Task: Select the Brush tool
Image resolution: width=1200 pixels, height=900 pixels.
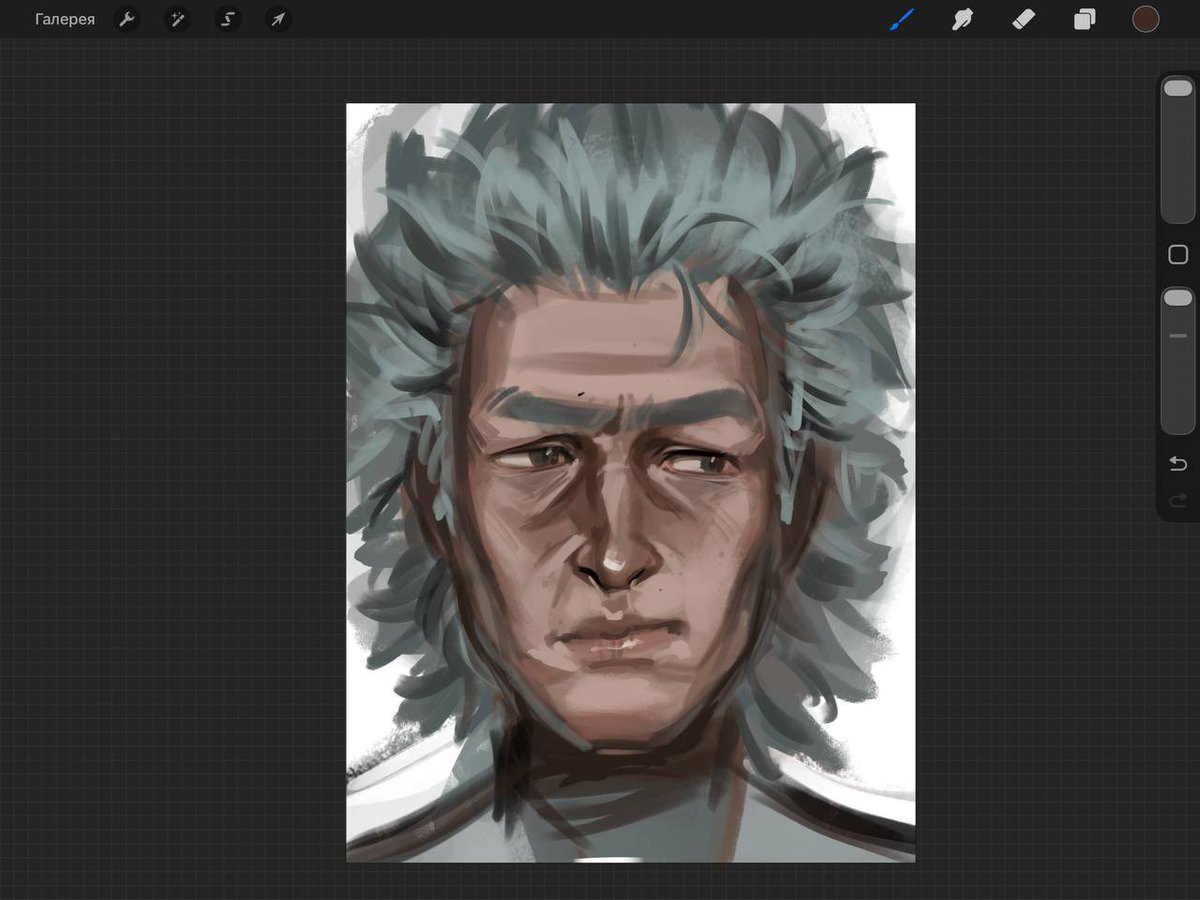Action: click(903, 19)
